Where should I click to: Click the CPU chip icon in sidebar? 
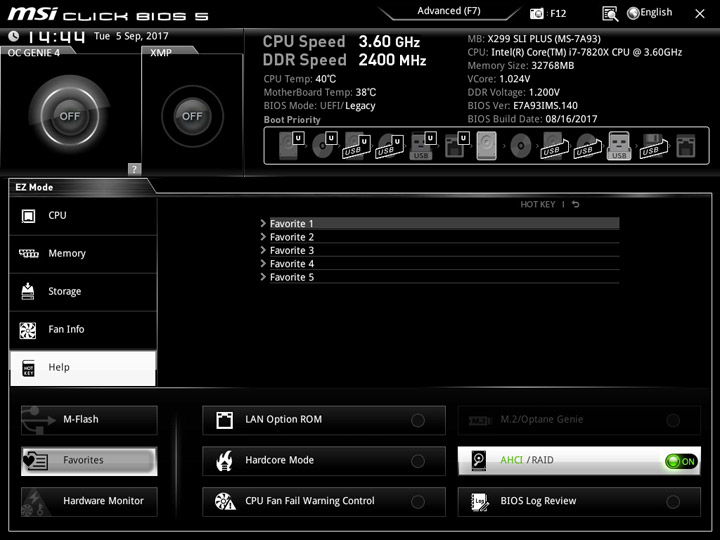28,216
